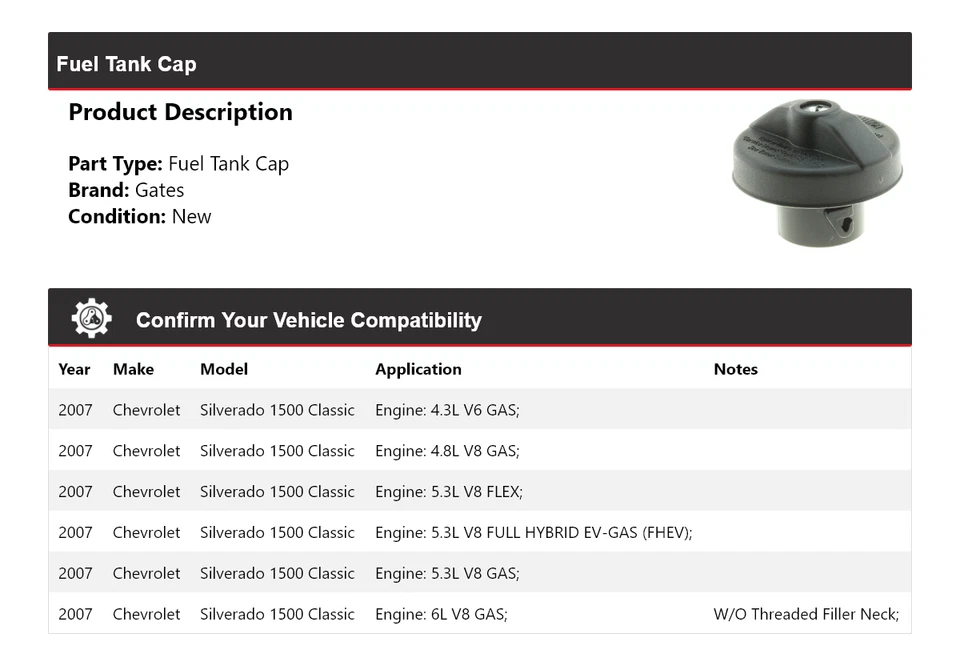Select the 5.3L V8 FULL HYBRID row
This screenshot has height=666, width=960.
pyautogui.click(x=533, y=533)
